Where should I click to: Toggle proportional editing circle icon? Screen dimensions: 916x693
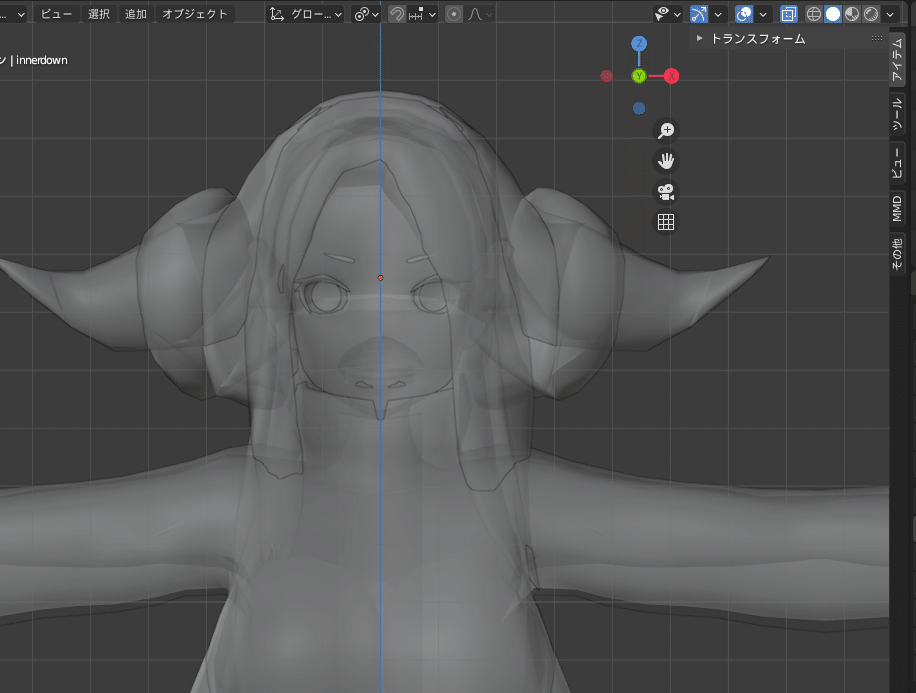click(453, 14)
